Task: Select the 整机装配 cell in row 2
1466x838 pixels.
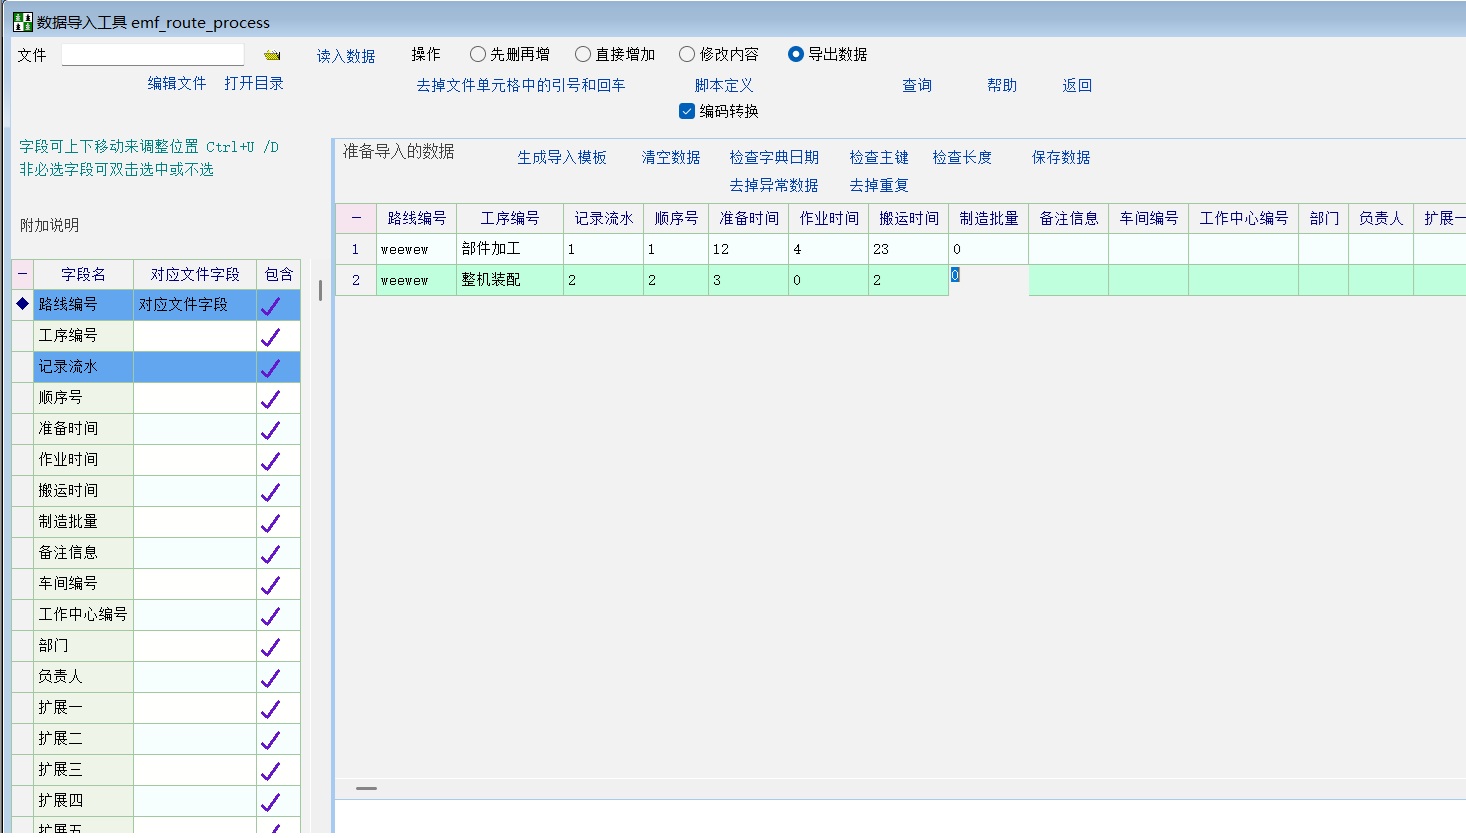Action: [509, 280]
